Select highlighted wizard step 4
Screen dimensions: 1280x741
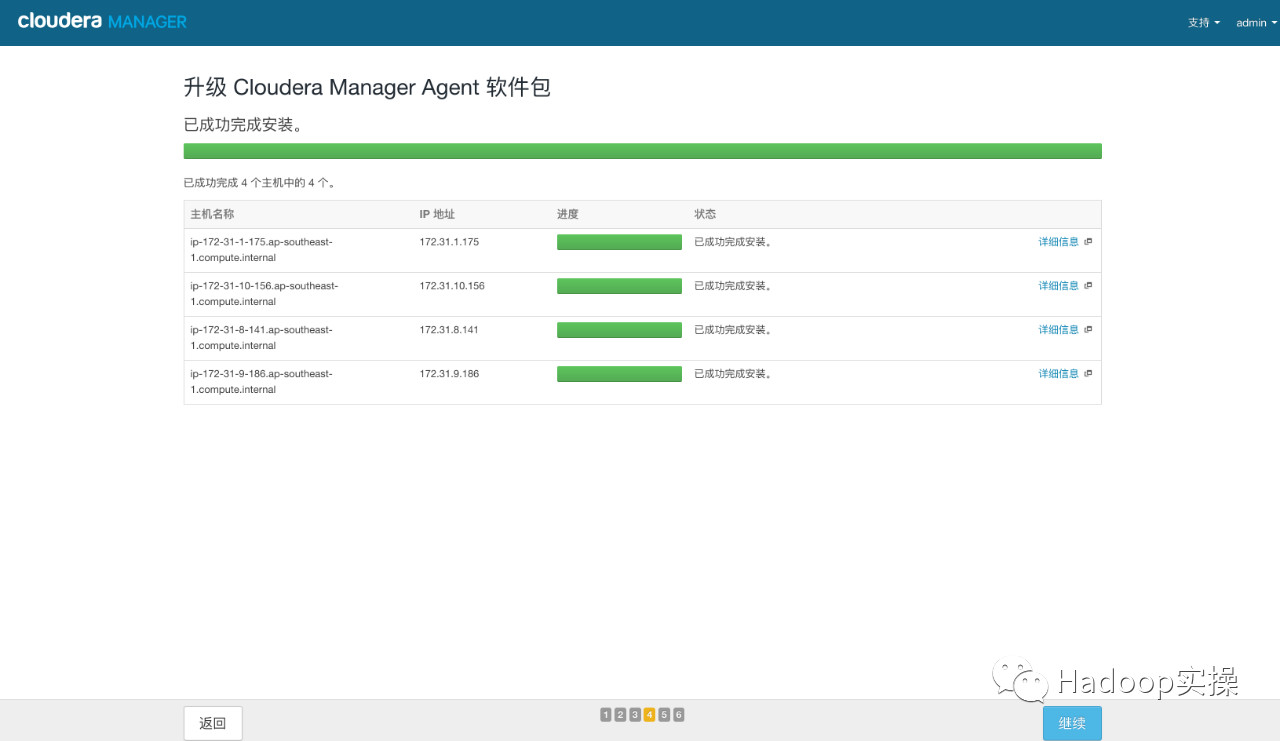650,715
